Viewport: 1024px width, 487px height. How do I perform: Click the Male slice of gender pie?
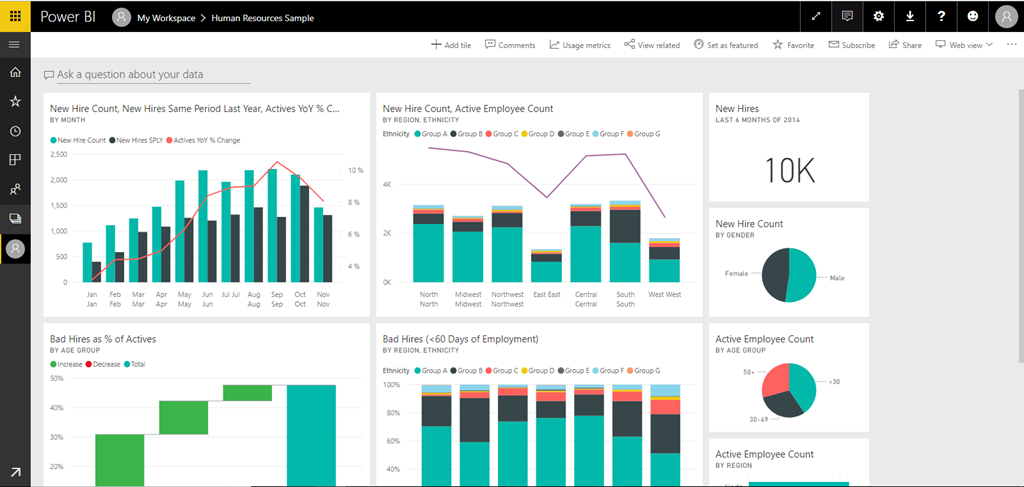point(803,275)
